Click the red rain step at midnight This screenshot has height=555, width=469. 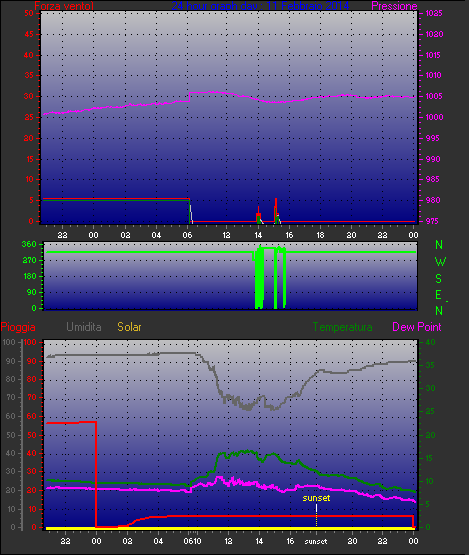pos(96,474)
